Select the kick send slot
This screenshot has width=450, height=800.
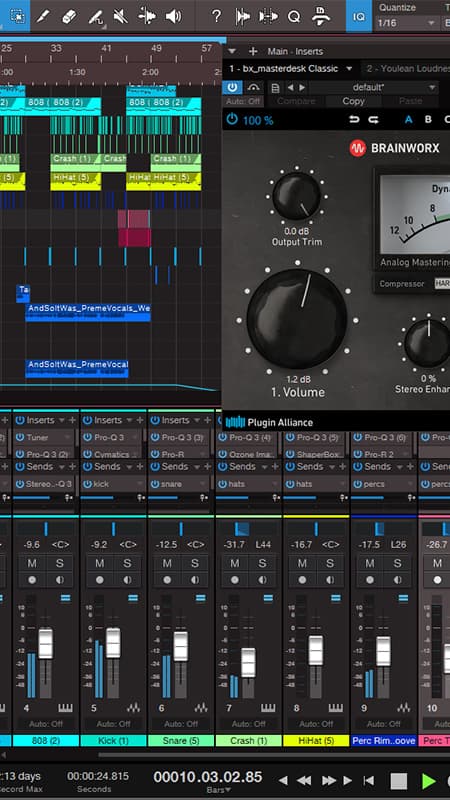[113, 484]
